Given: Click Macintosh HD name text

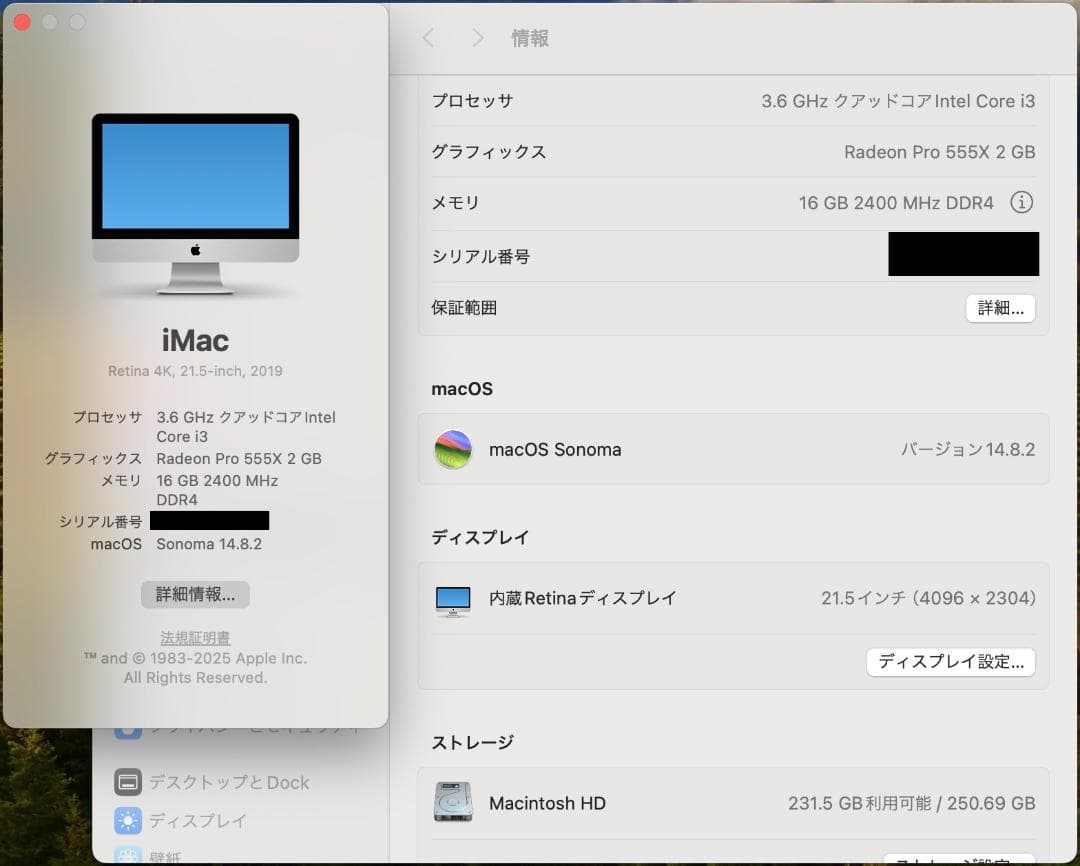Looking at the screenshot, I should pos(548,803).
